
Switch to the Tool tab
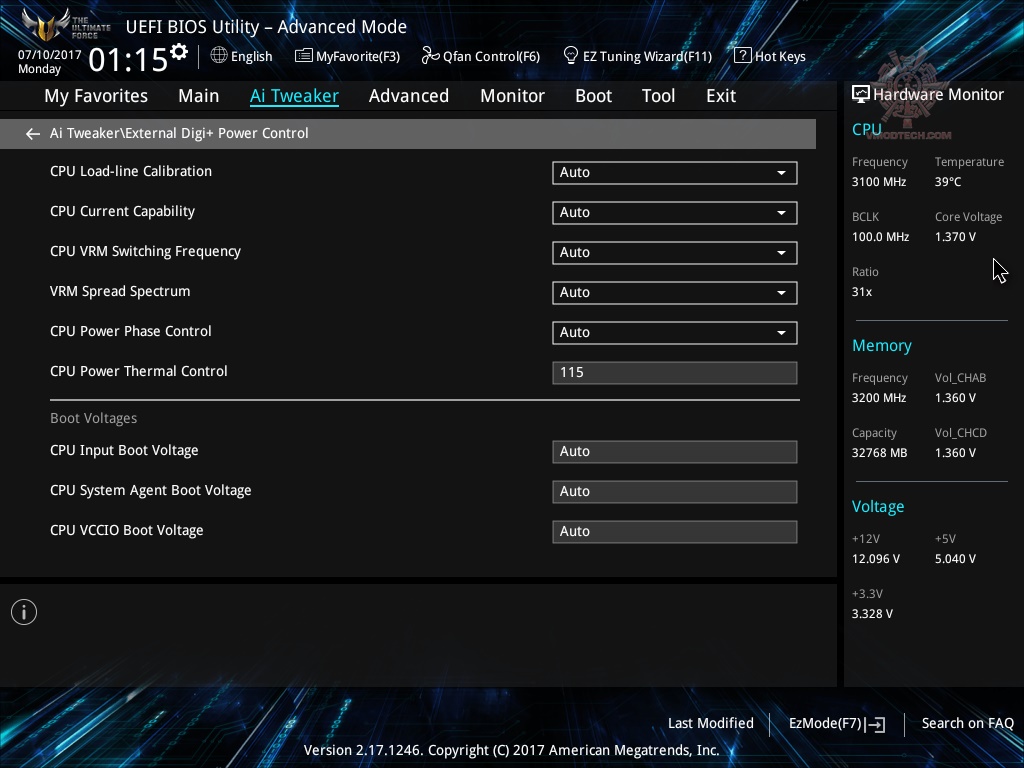[658, 96]
